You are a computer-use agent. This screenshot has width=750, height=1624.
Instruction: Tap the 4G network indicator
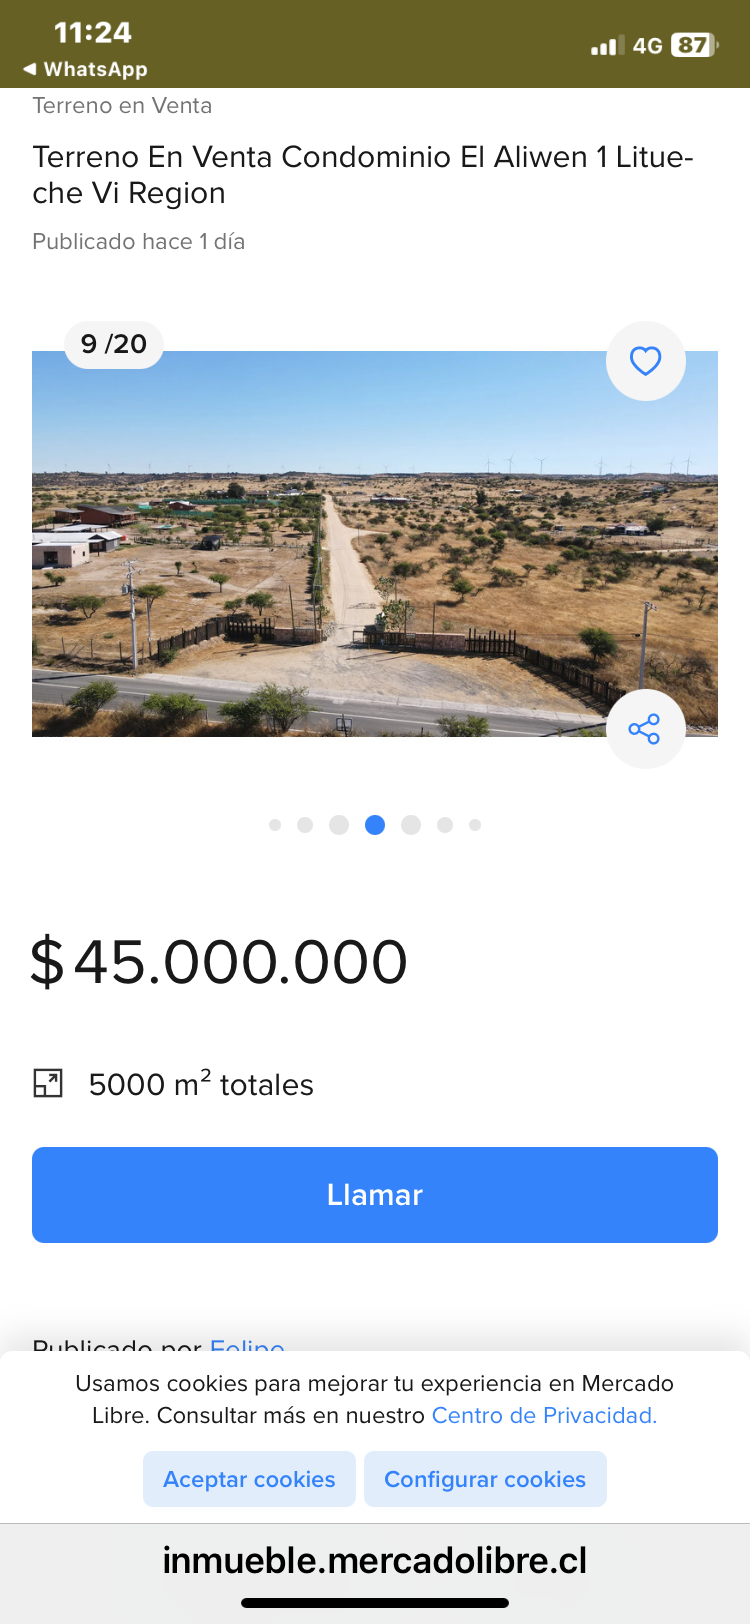(647, 45)
